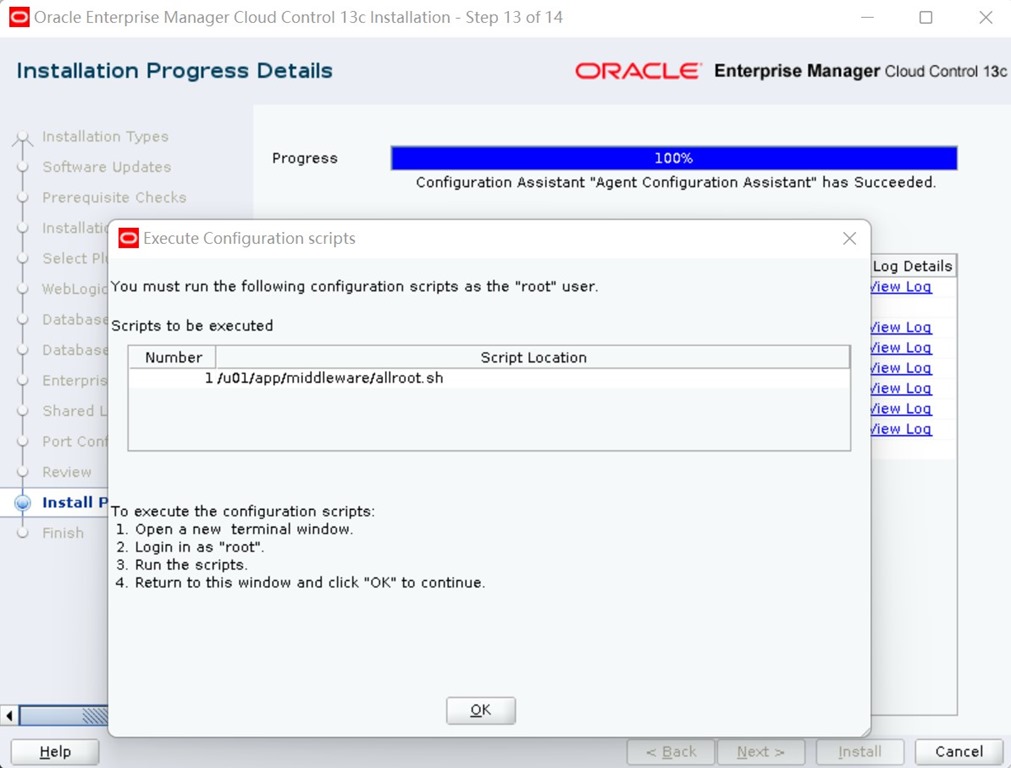Close the installer window
The width and height of the screenshot is (1011, 768).
985,17
